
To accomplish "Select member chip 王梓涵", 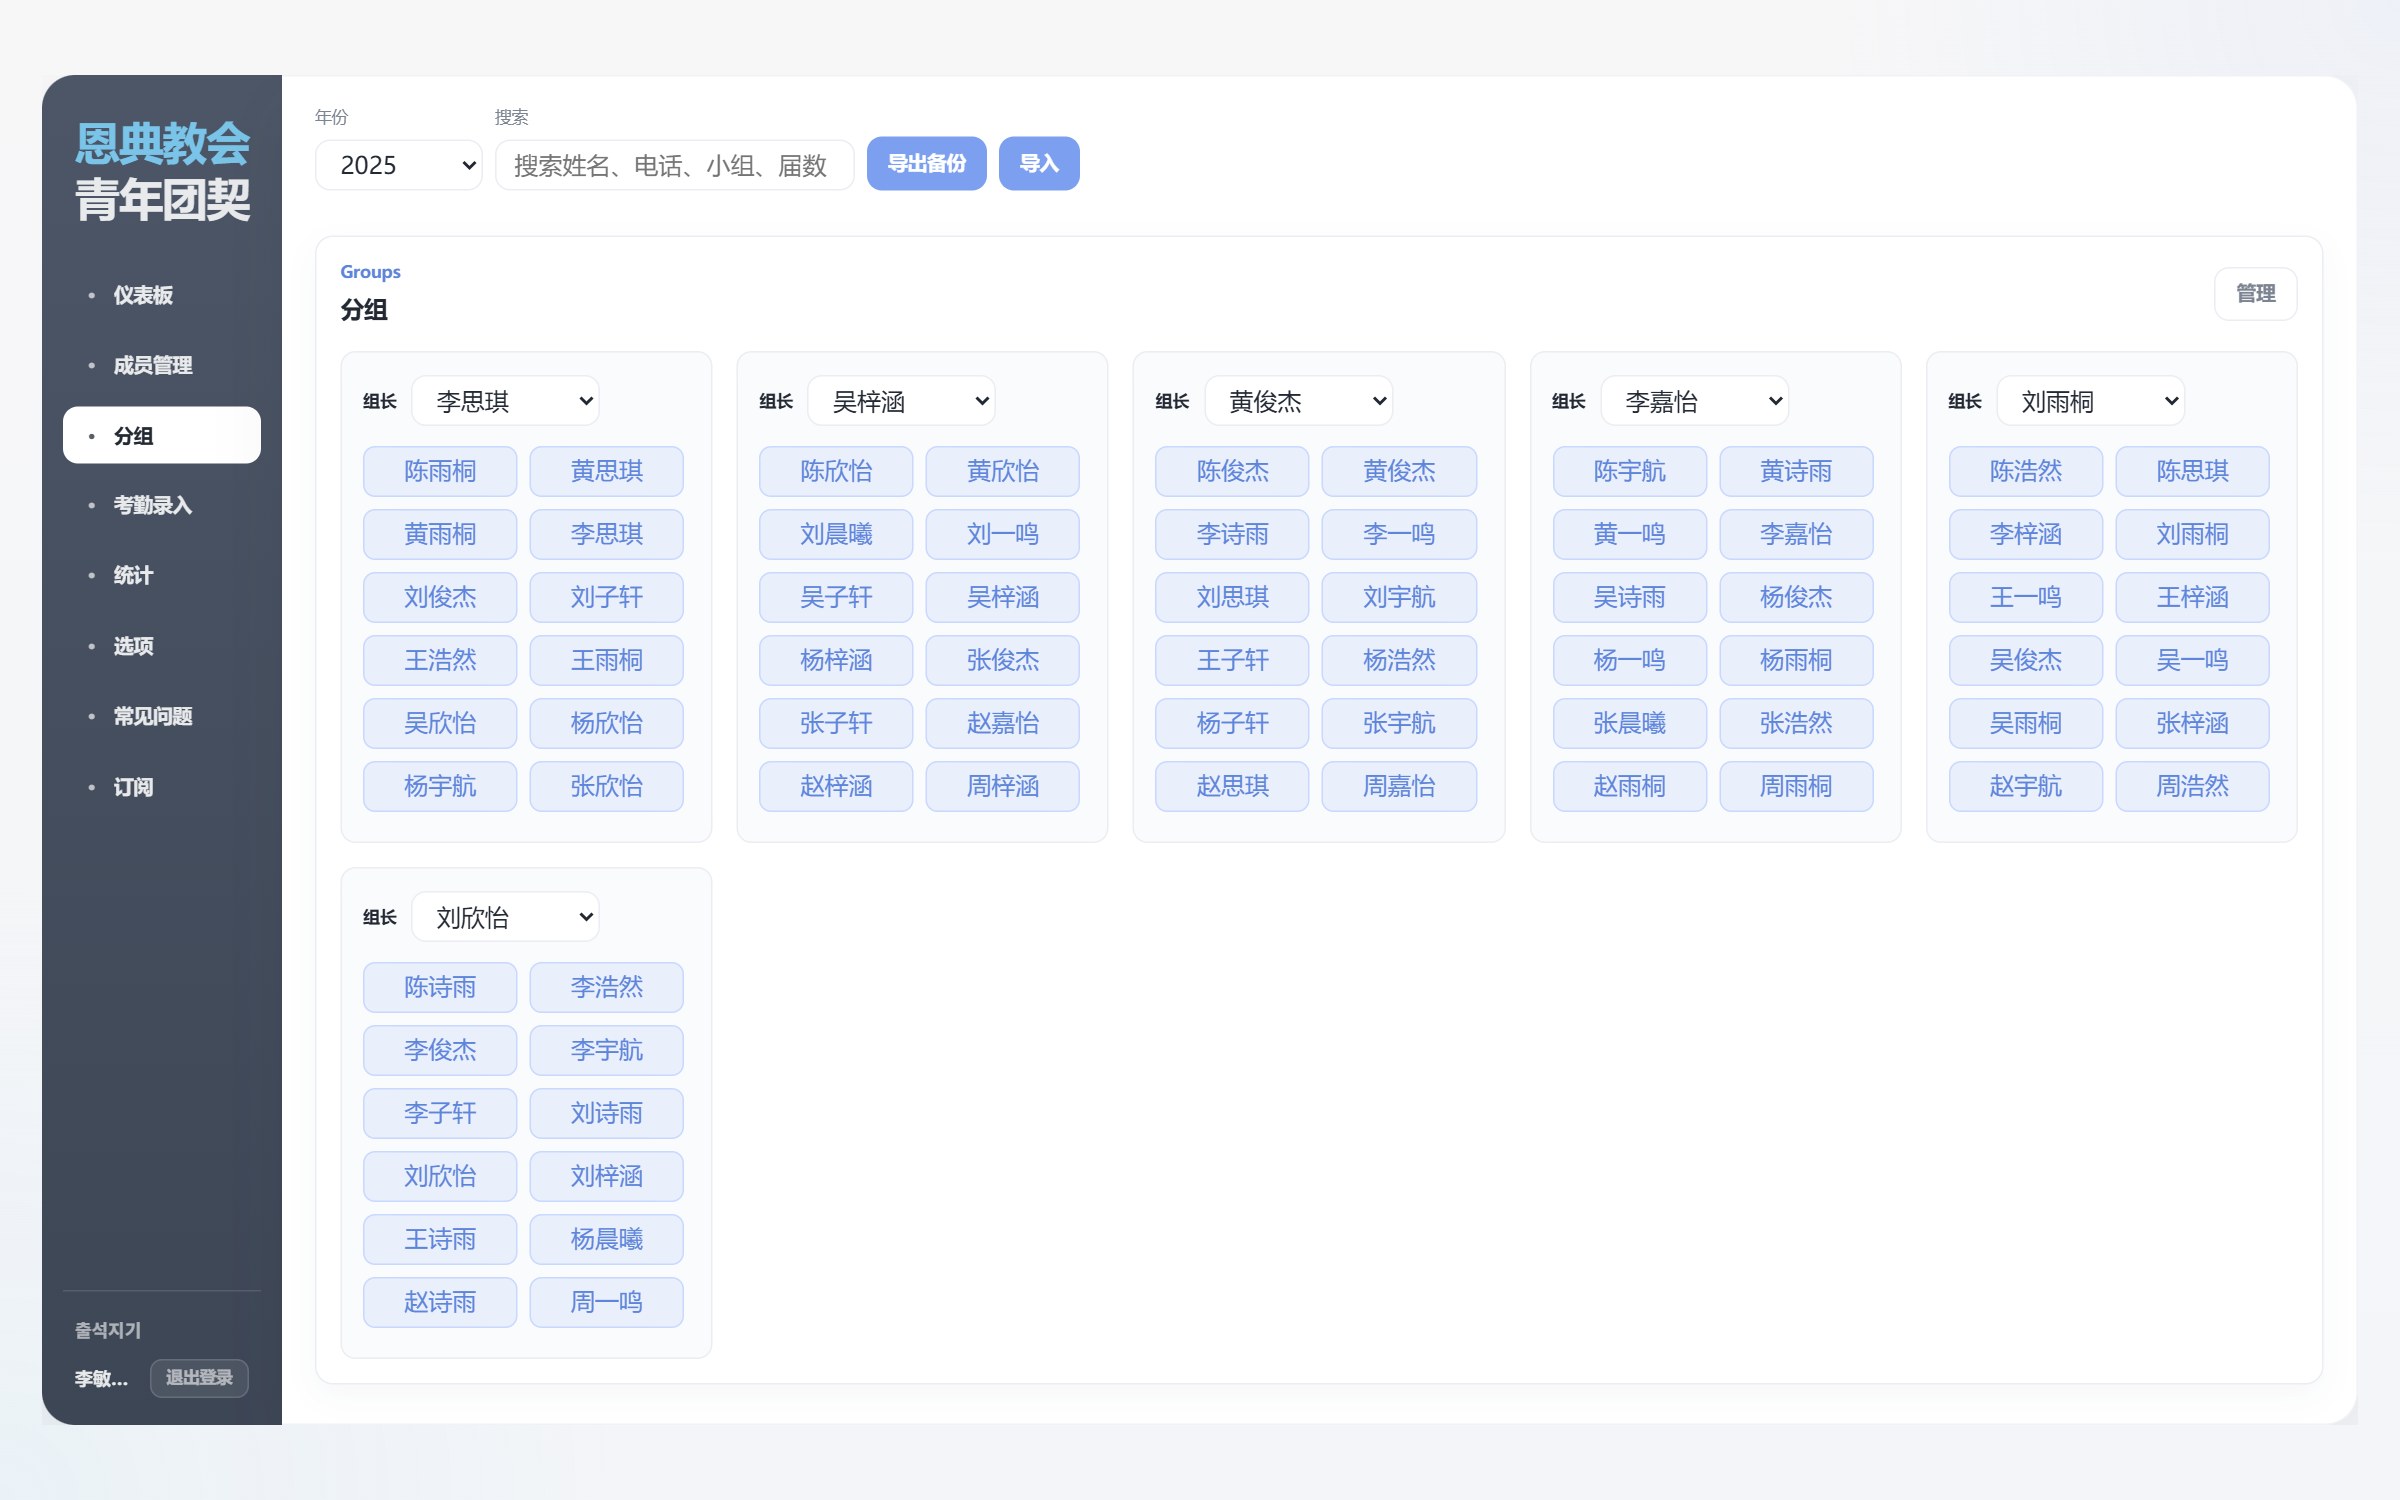I will pos(2192,597).
